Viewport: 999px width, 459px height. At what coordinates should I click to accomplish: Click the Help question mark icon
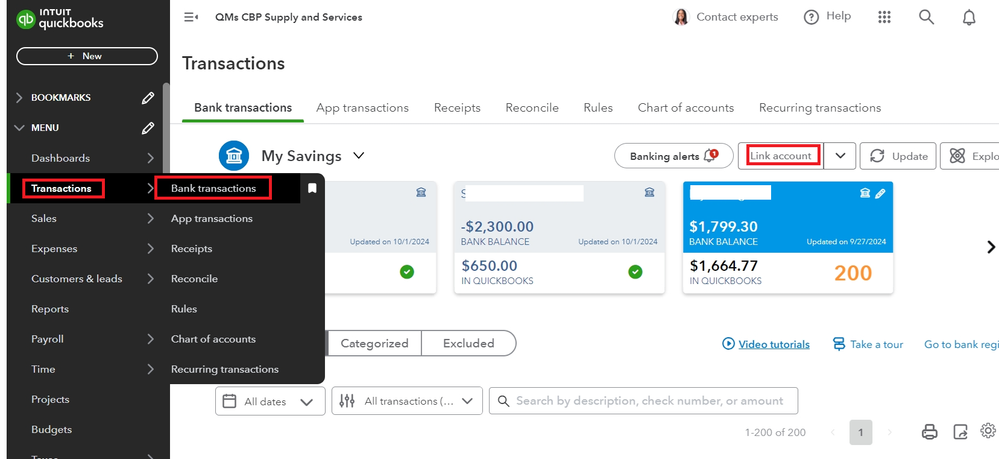(x=811, y=17)
